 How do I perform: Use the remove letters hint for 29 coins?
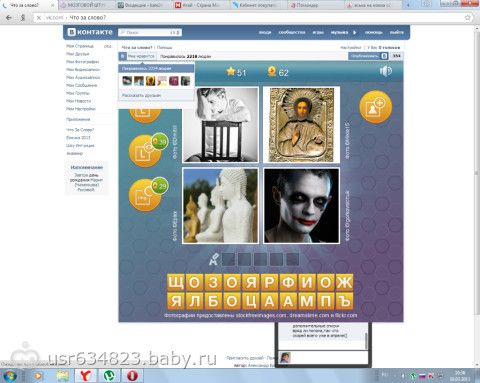[x=145, y=195]
